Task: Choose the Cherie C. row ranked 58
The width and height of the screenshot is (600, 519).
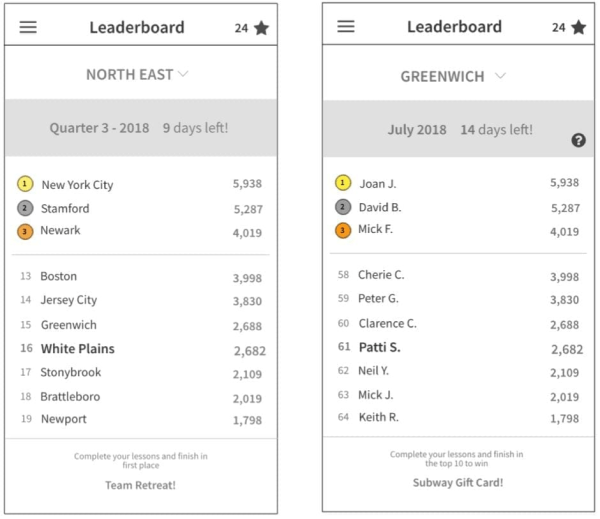Action: point(460,275)
